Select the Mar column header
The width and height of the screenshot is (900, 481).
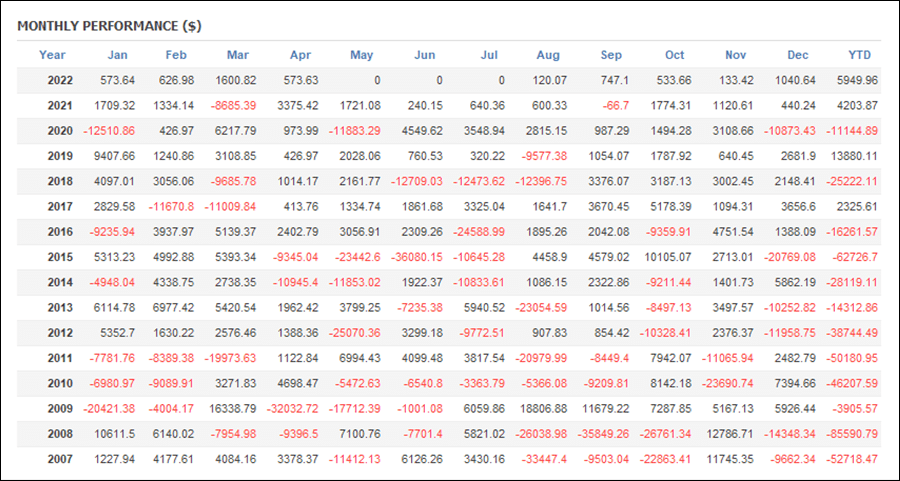click(x=238, y=55)
